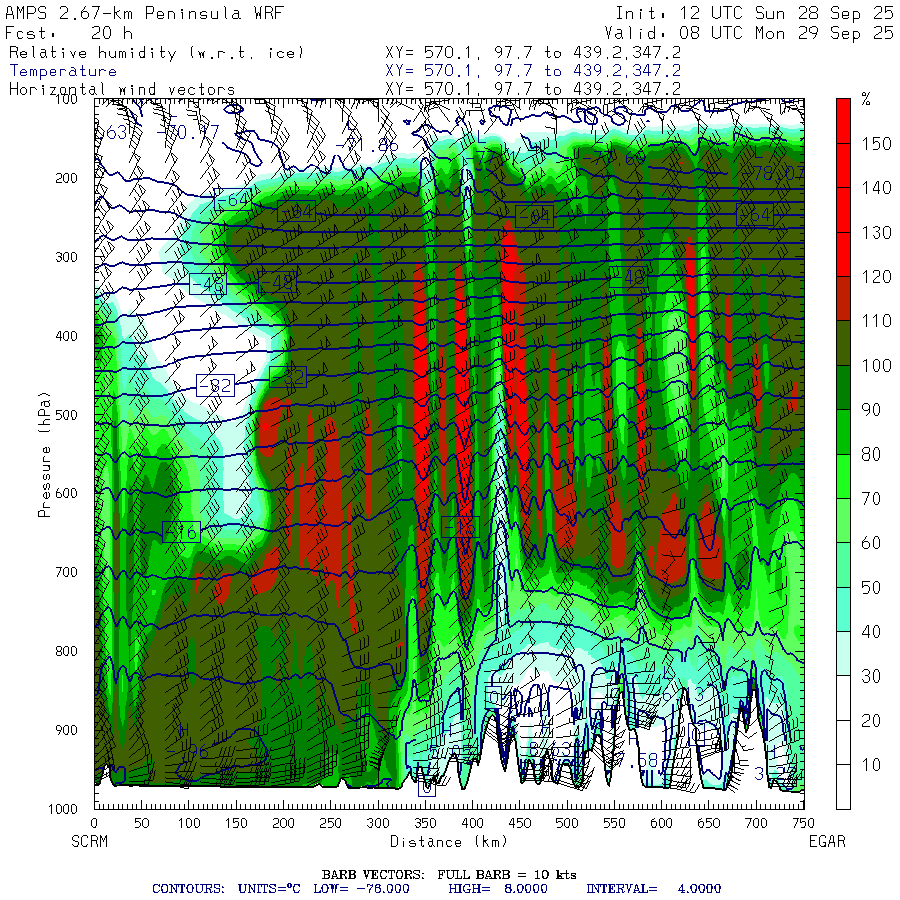This screenshot has width=900, height=900.
Task: Click the '10' color bar tick label
Action: pyautogui.click(x=871, y=765)
